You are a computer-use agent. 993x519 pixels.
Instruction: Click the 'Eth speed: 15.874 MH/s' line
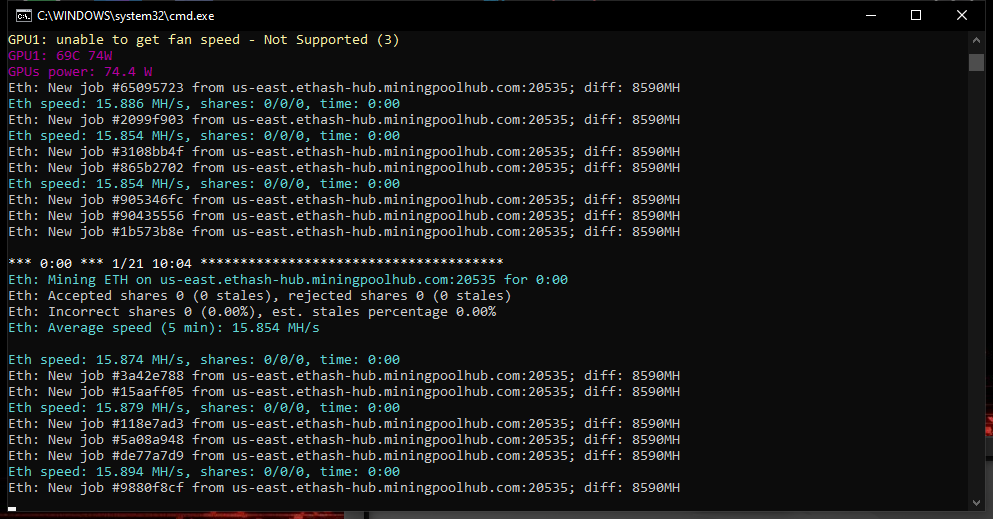[204, 360]
